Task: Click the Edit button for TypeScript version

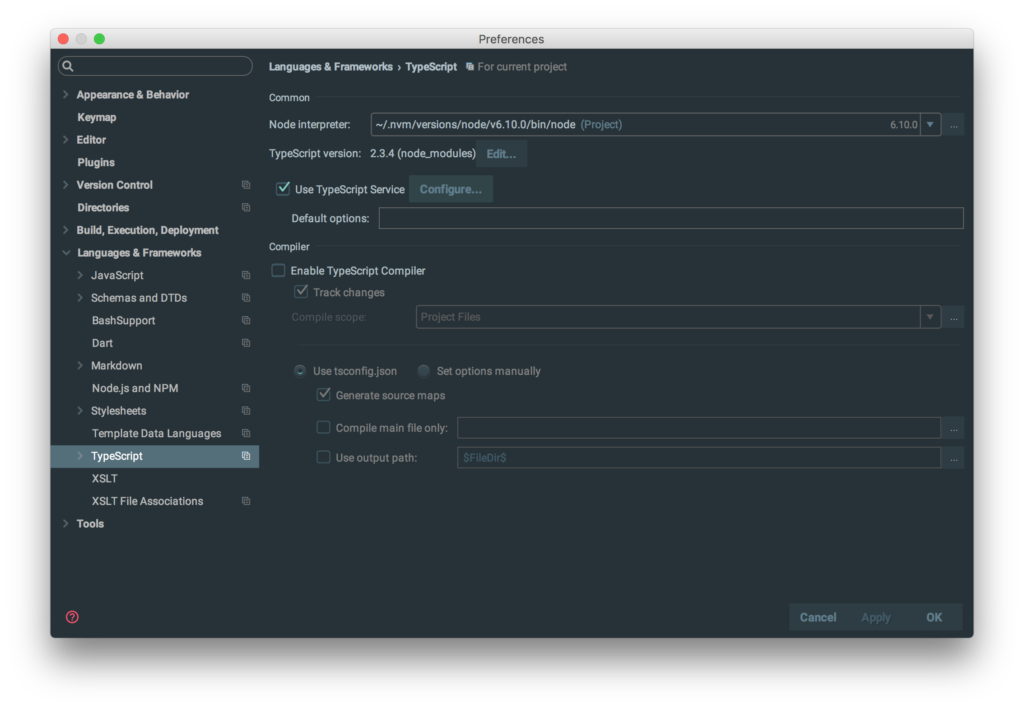Action: [x=500, y=153]
